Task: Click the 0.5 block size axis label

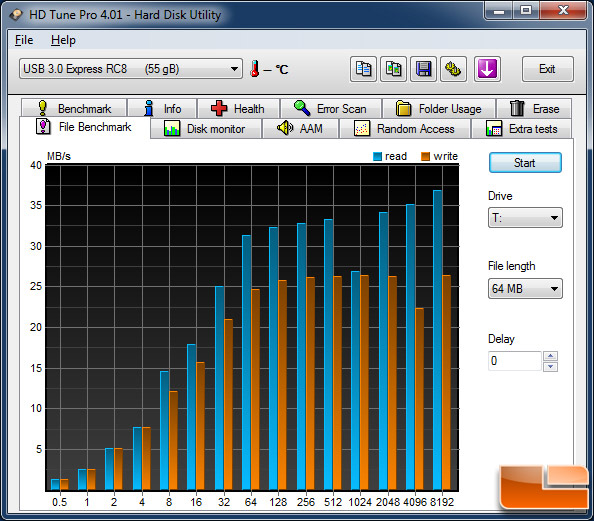Action: click(x=59, y=502)
